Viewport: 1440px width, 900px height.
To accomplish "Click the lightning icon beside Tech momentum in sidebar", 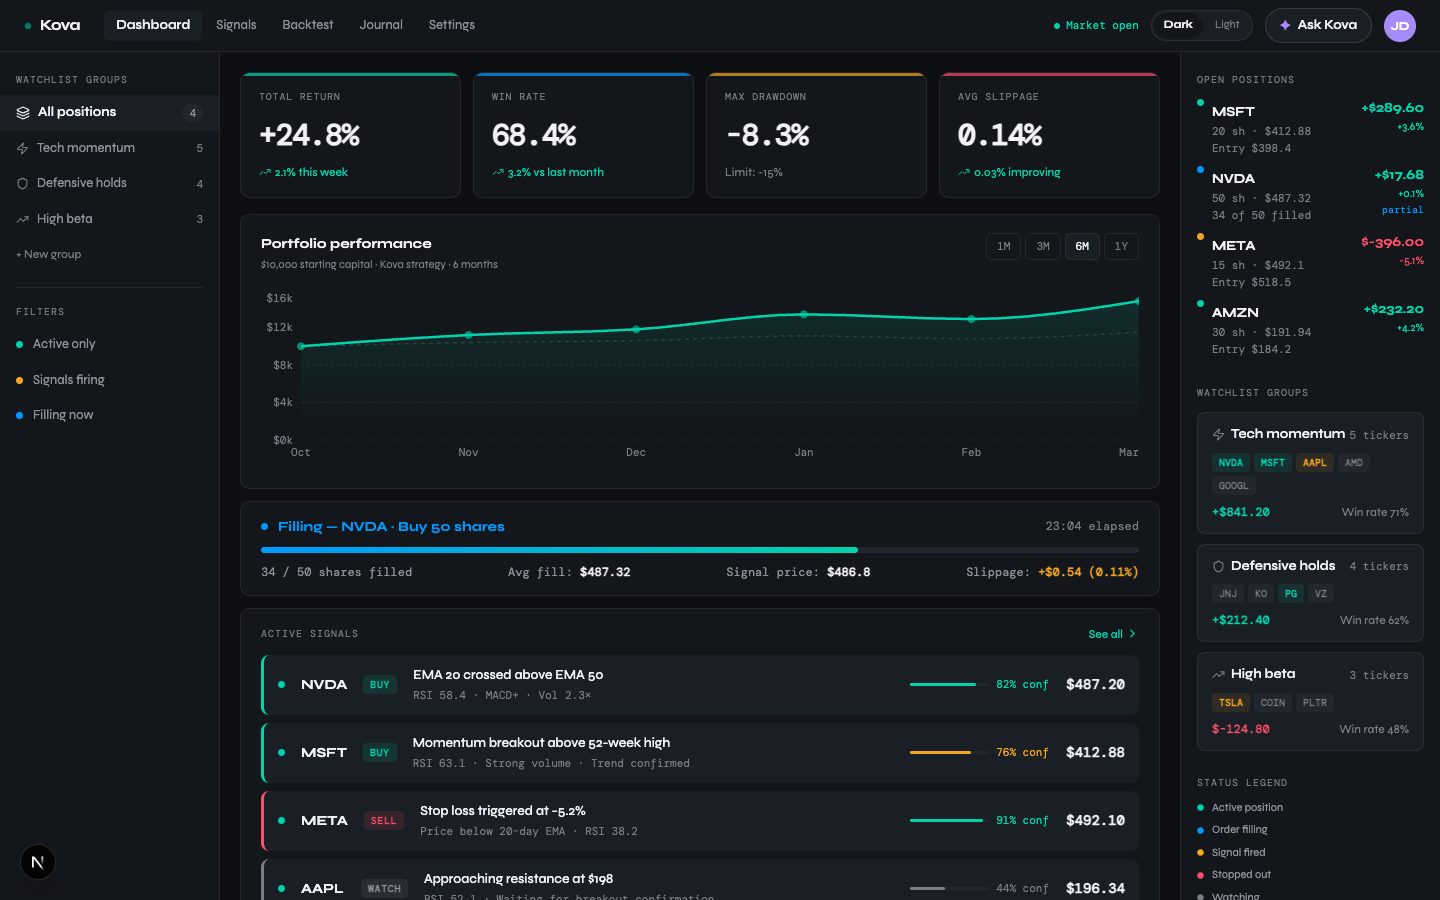I will 22,148.
